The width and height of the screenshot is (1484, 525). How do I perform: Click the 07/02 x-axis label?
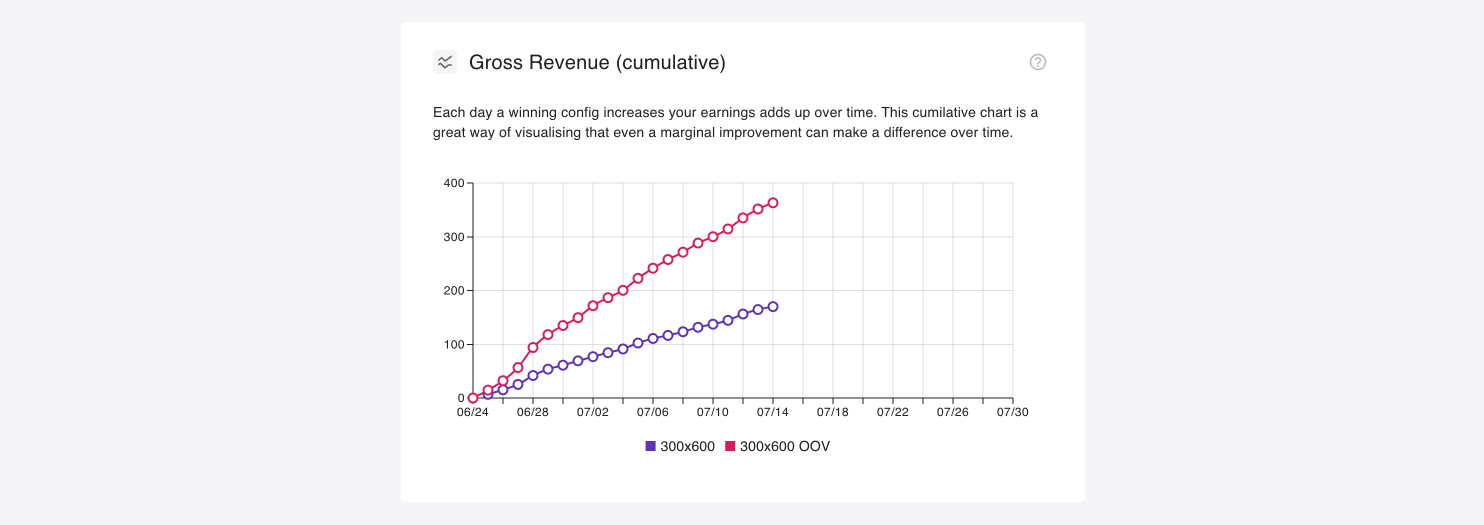(593, 411)
